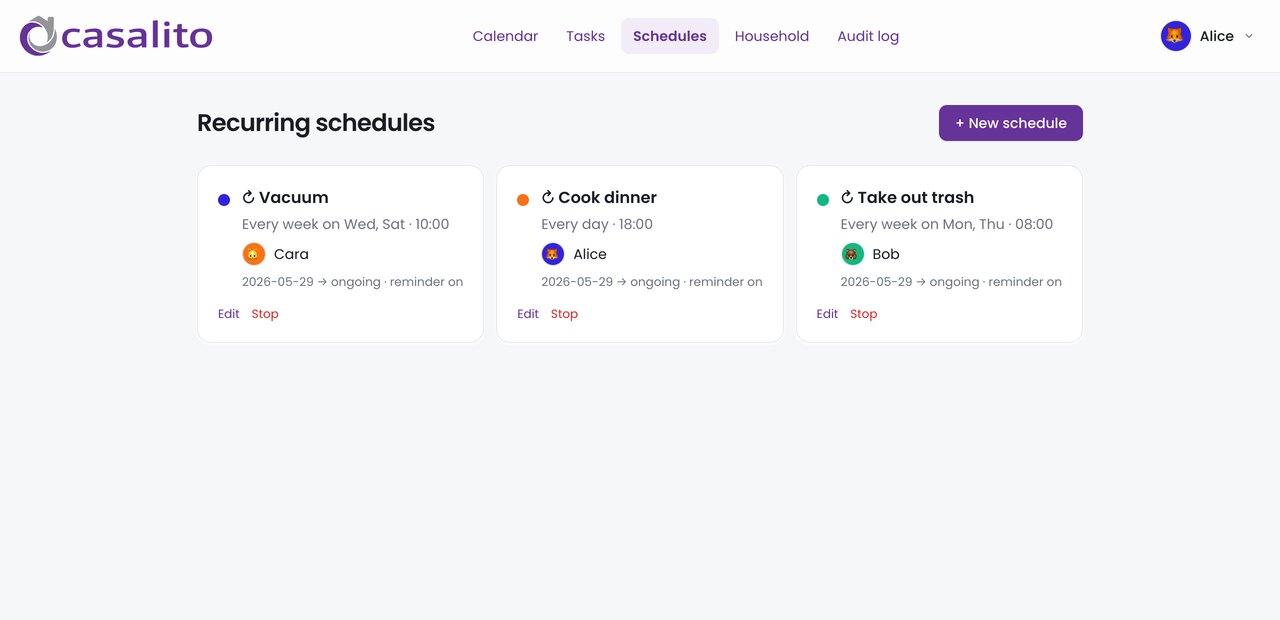
Task: Click the Vacuum card's date range line
Action: (353, 282)
